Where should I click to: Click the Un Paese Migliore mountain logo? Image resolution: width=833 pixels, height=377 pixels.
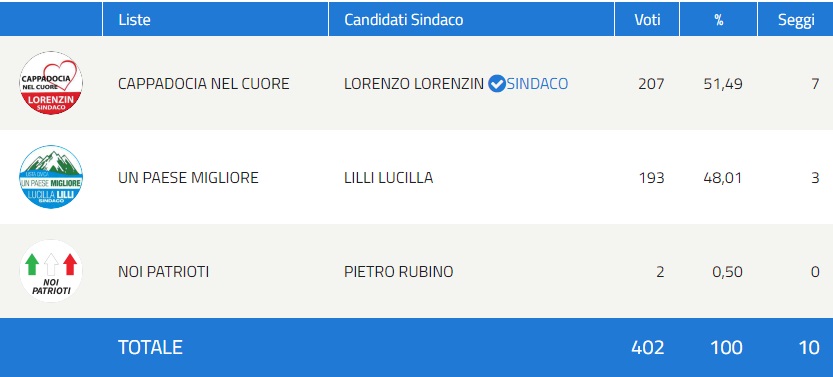[51, 177]
